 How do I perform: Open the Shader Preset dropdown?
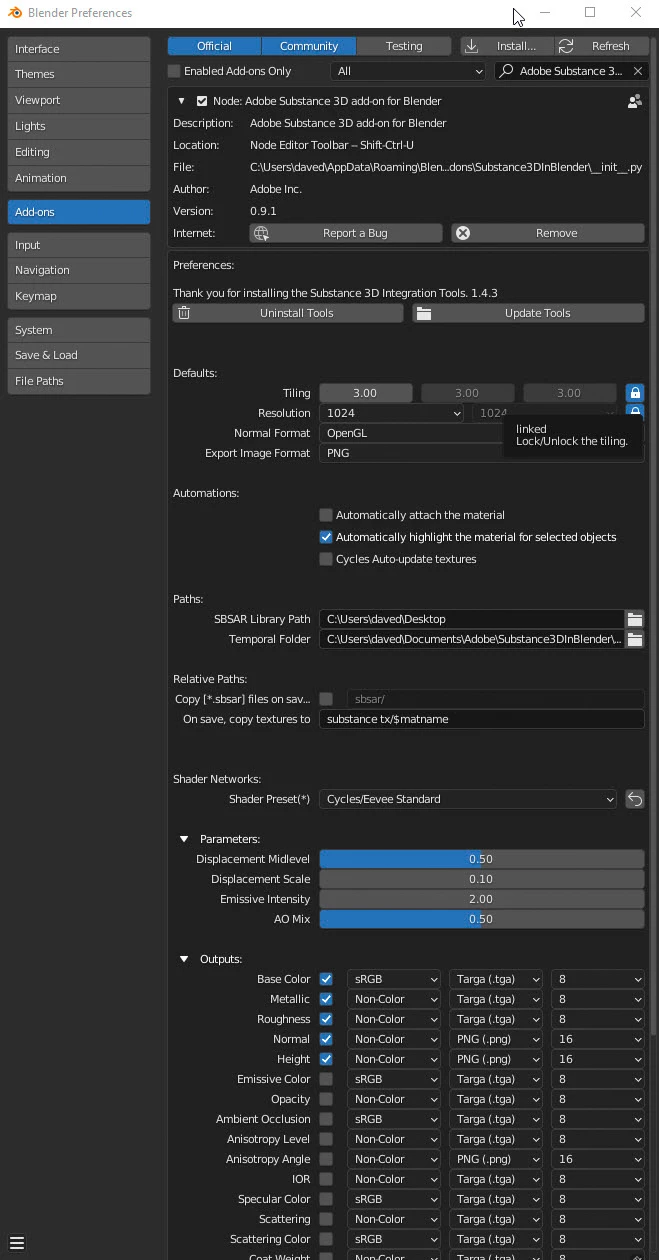(x=468, y=799)
